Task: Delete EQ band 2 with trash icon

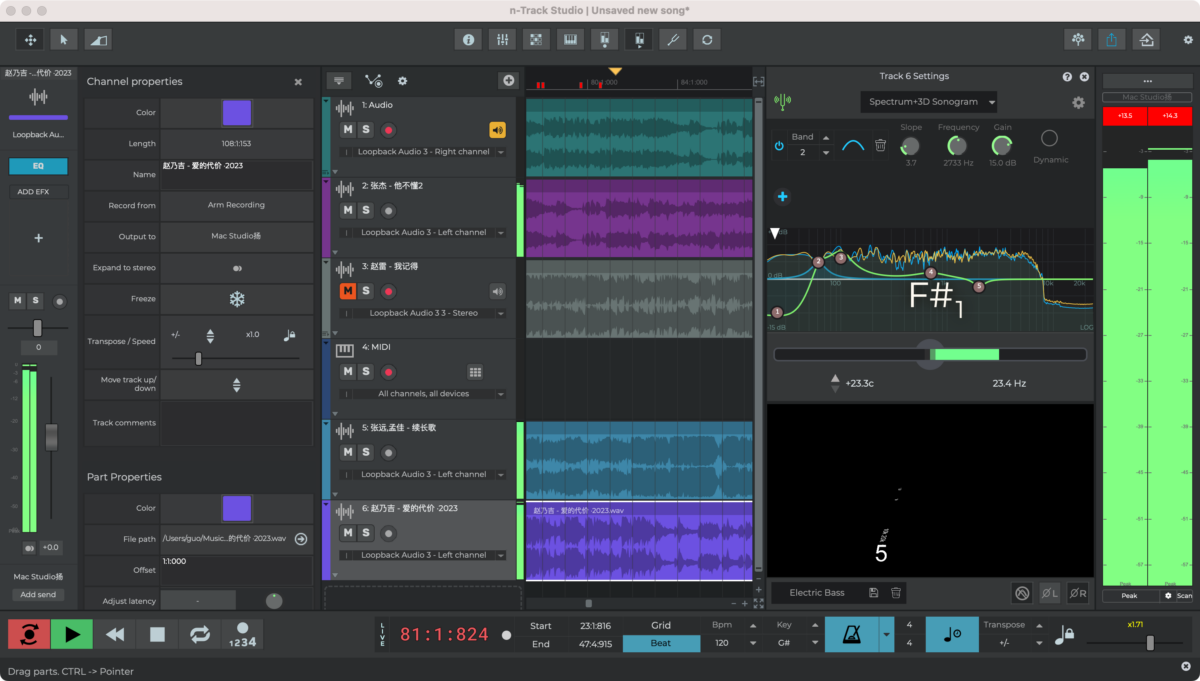Action: tap(880, 146)
